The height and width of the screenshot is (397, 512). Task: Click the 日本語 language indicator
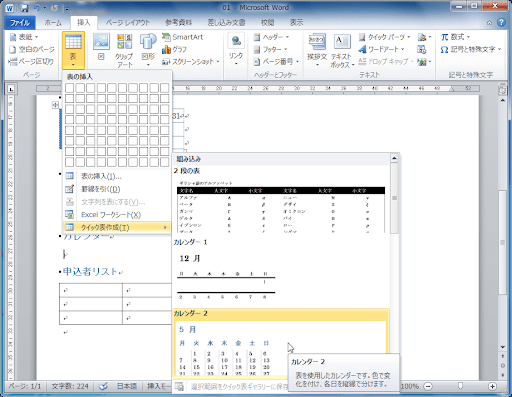point(127,386)
